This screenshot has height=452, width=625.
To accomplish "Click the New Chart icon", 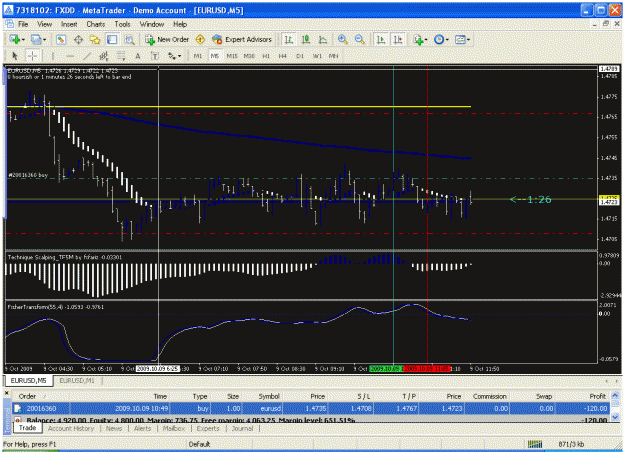I will click(x=15, y=39).
